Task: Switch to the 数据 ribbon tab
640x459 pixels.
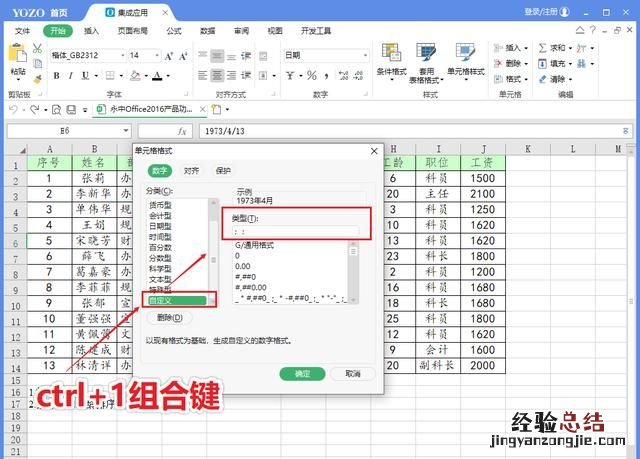Action: [207, 31]
